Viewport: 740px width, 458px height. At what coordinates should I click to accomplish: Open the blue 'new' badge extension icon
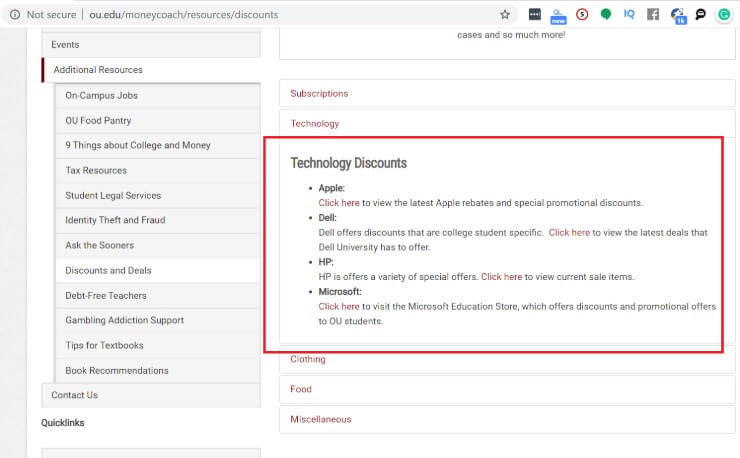[558, 16]
